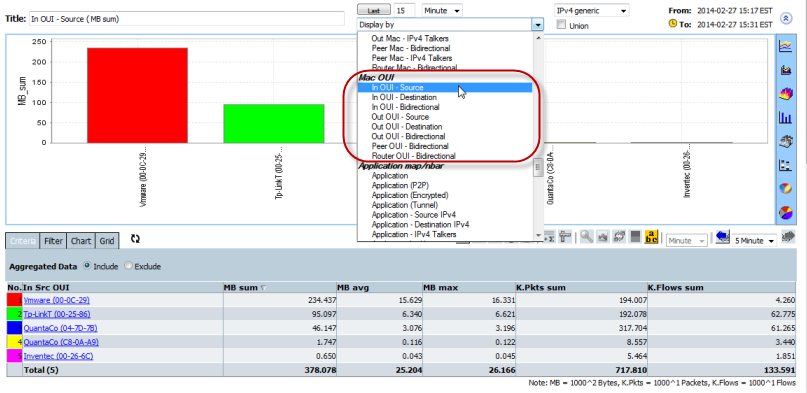Switch to the Chart tab
807x393 pixels.
[81, 241]
